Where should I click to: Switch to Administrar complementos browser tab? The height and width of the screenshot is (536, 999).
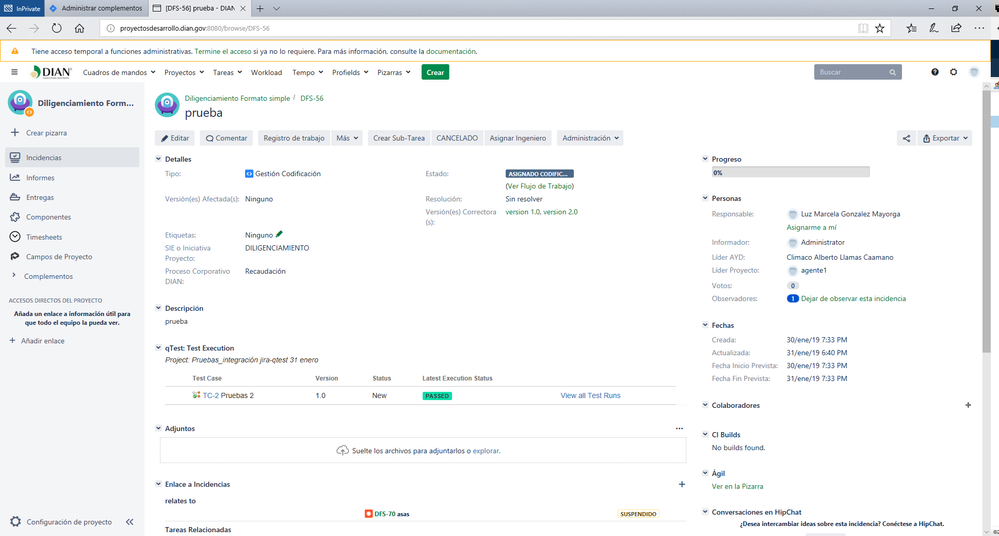96,8
